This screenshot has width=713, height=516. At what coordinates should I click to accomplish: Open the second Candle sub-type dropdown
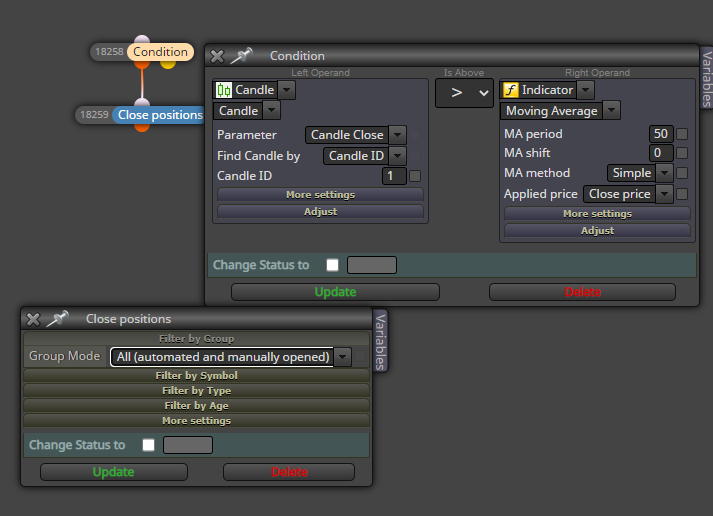tap(271, 110)
